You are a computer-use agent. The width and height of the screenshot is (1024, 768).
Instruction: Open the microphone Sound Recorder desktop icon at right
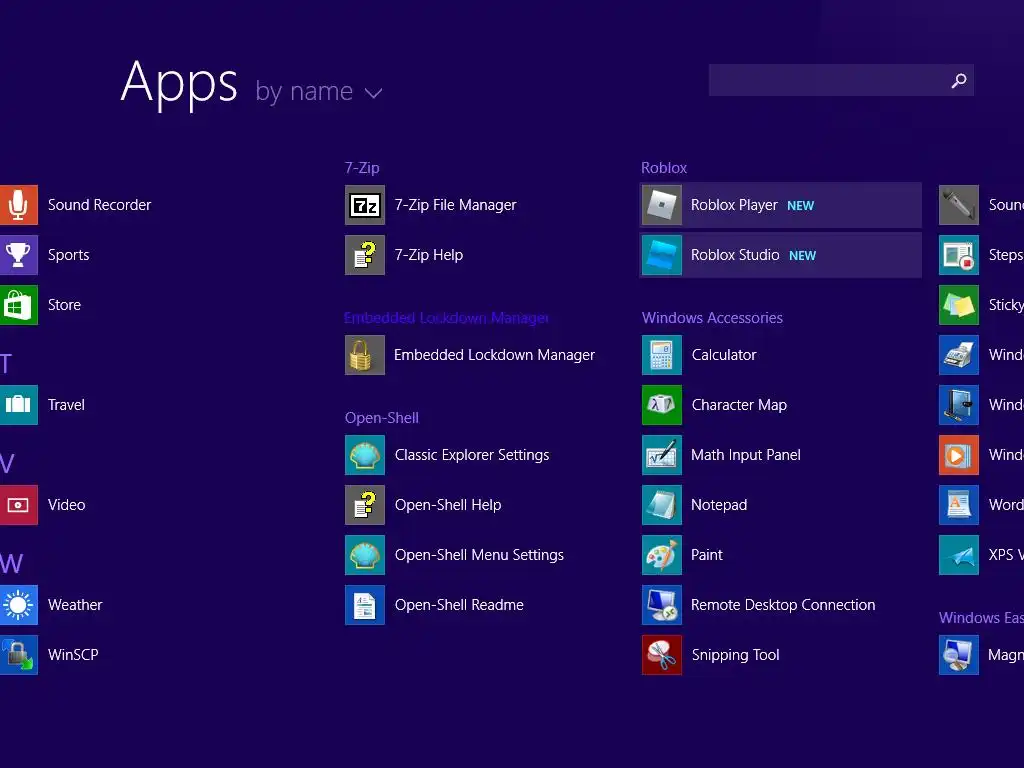(959, 205)
